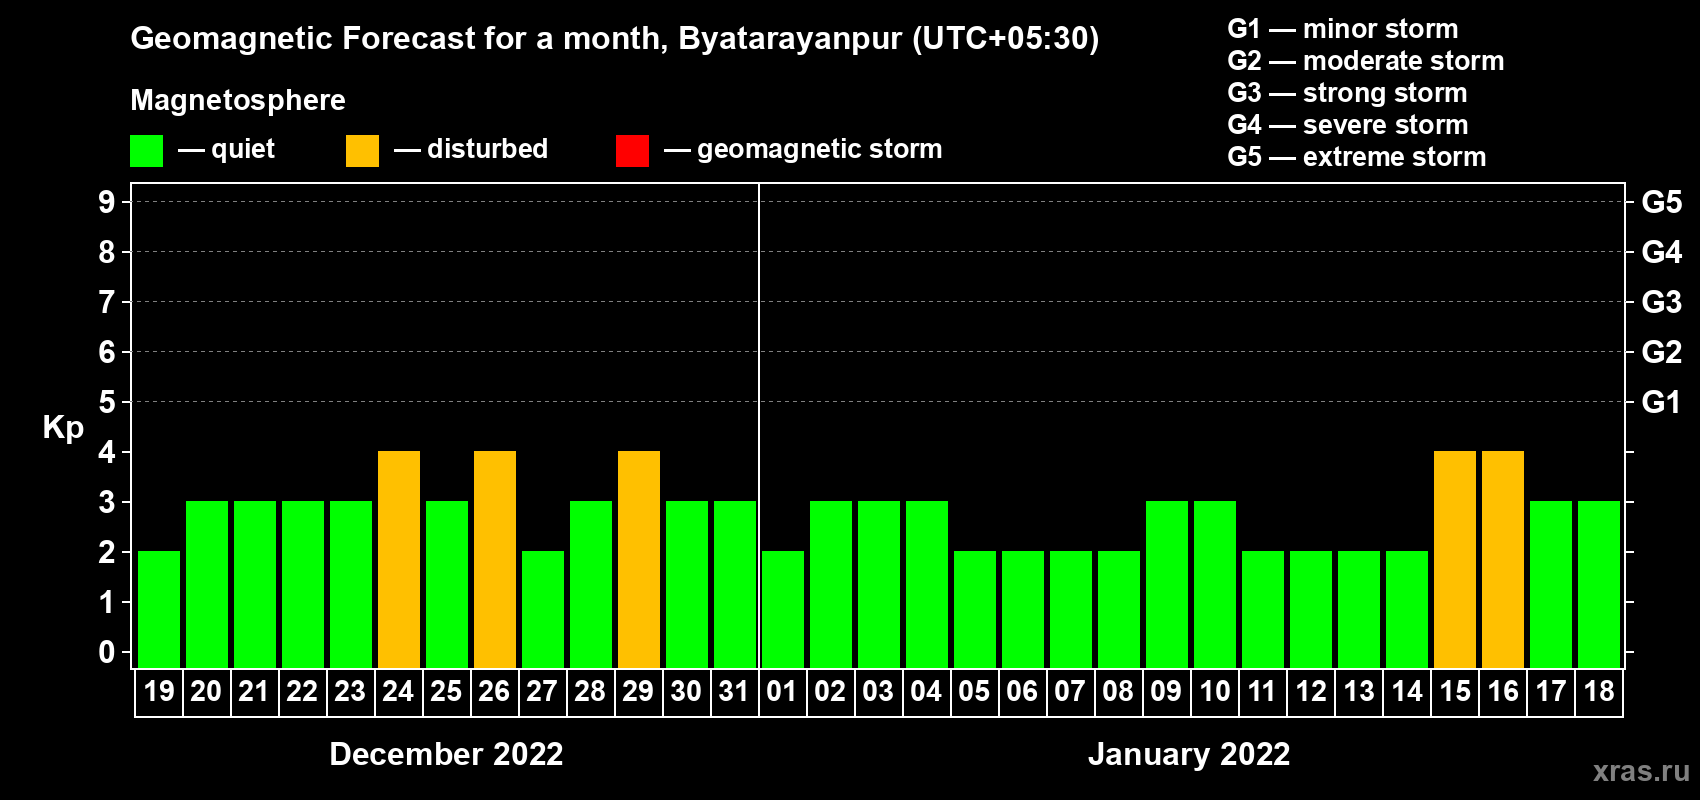Screen dimensions: 1700x800
Task: Click the date label 26
Action: click(x=494, y=691)
